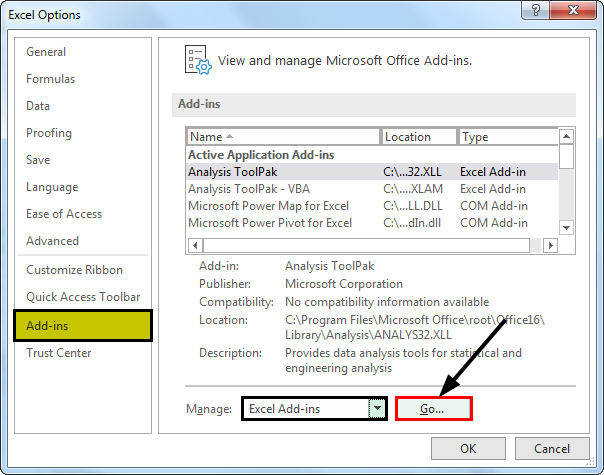Click the add-in list scroll up arrow

(x=566, y=136)
